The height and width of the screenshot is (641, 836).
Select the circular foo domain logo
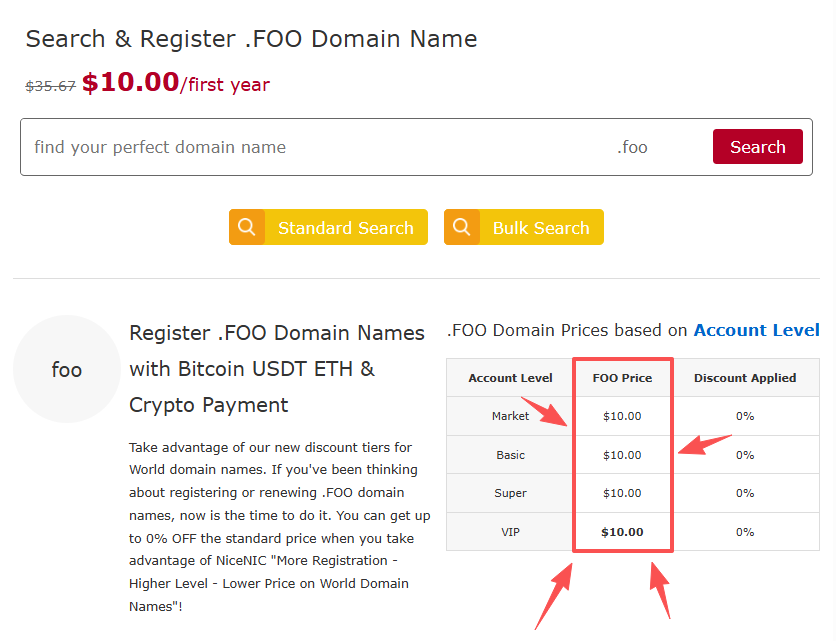coord(66,369)
